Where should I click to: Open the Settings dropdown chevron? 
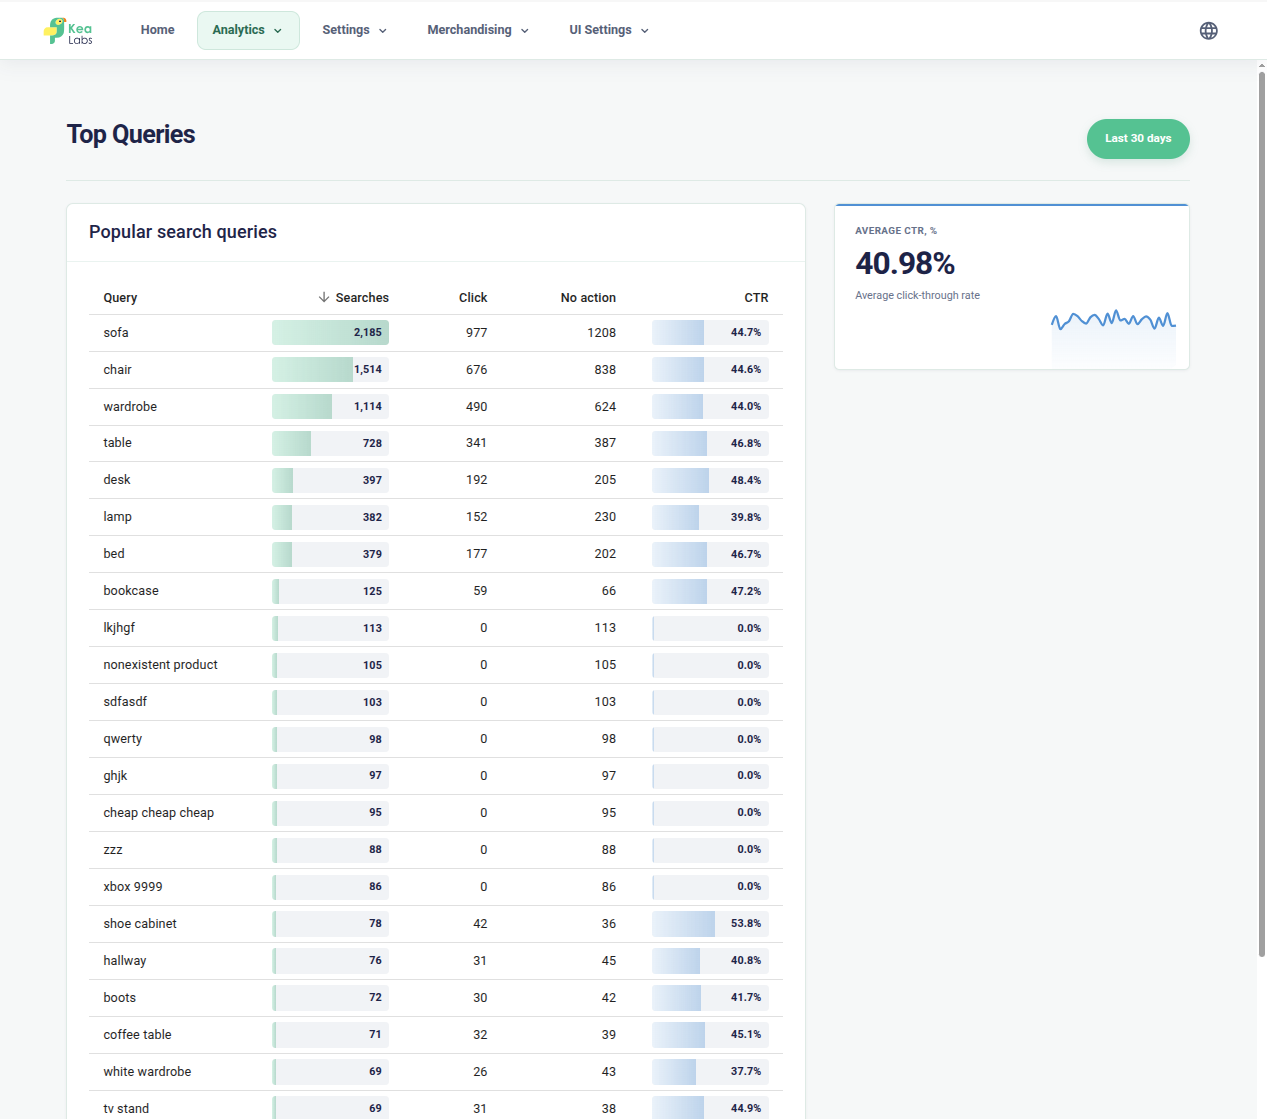click(382, 31)
